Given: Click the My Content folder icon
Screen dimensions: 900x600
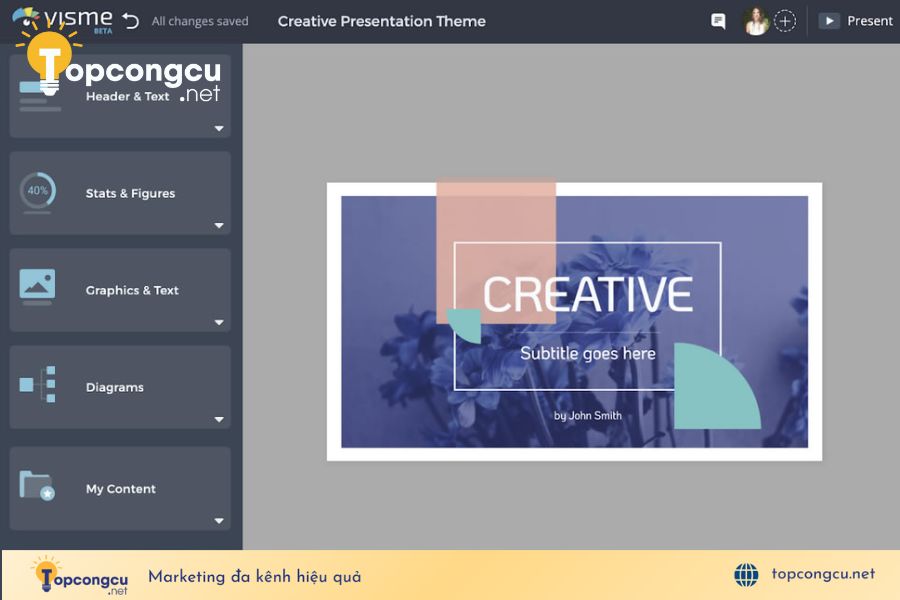Looking at the screenshot, I should tap(37, 486).
